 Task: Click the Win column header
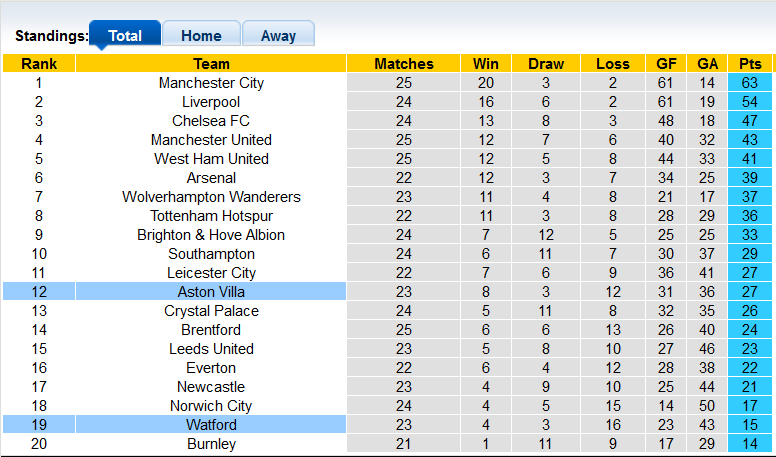tap(486, 64)
